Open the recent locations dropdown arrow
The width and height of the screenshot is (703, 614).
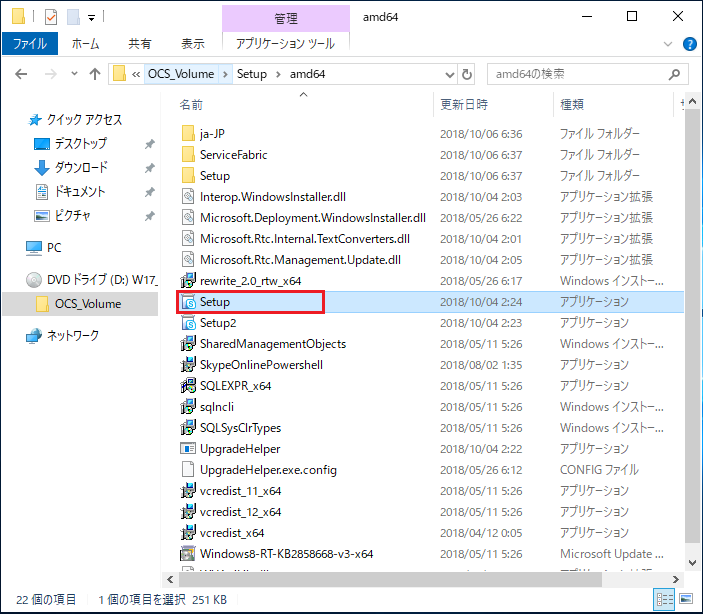click(74, 74)
